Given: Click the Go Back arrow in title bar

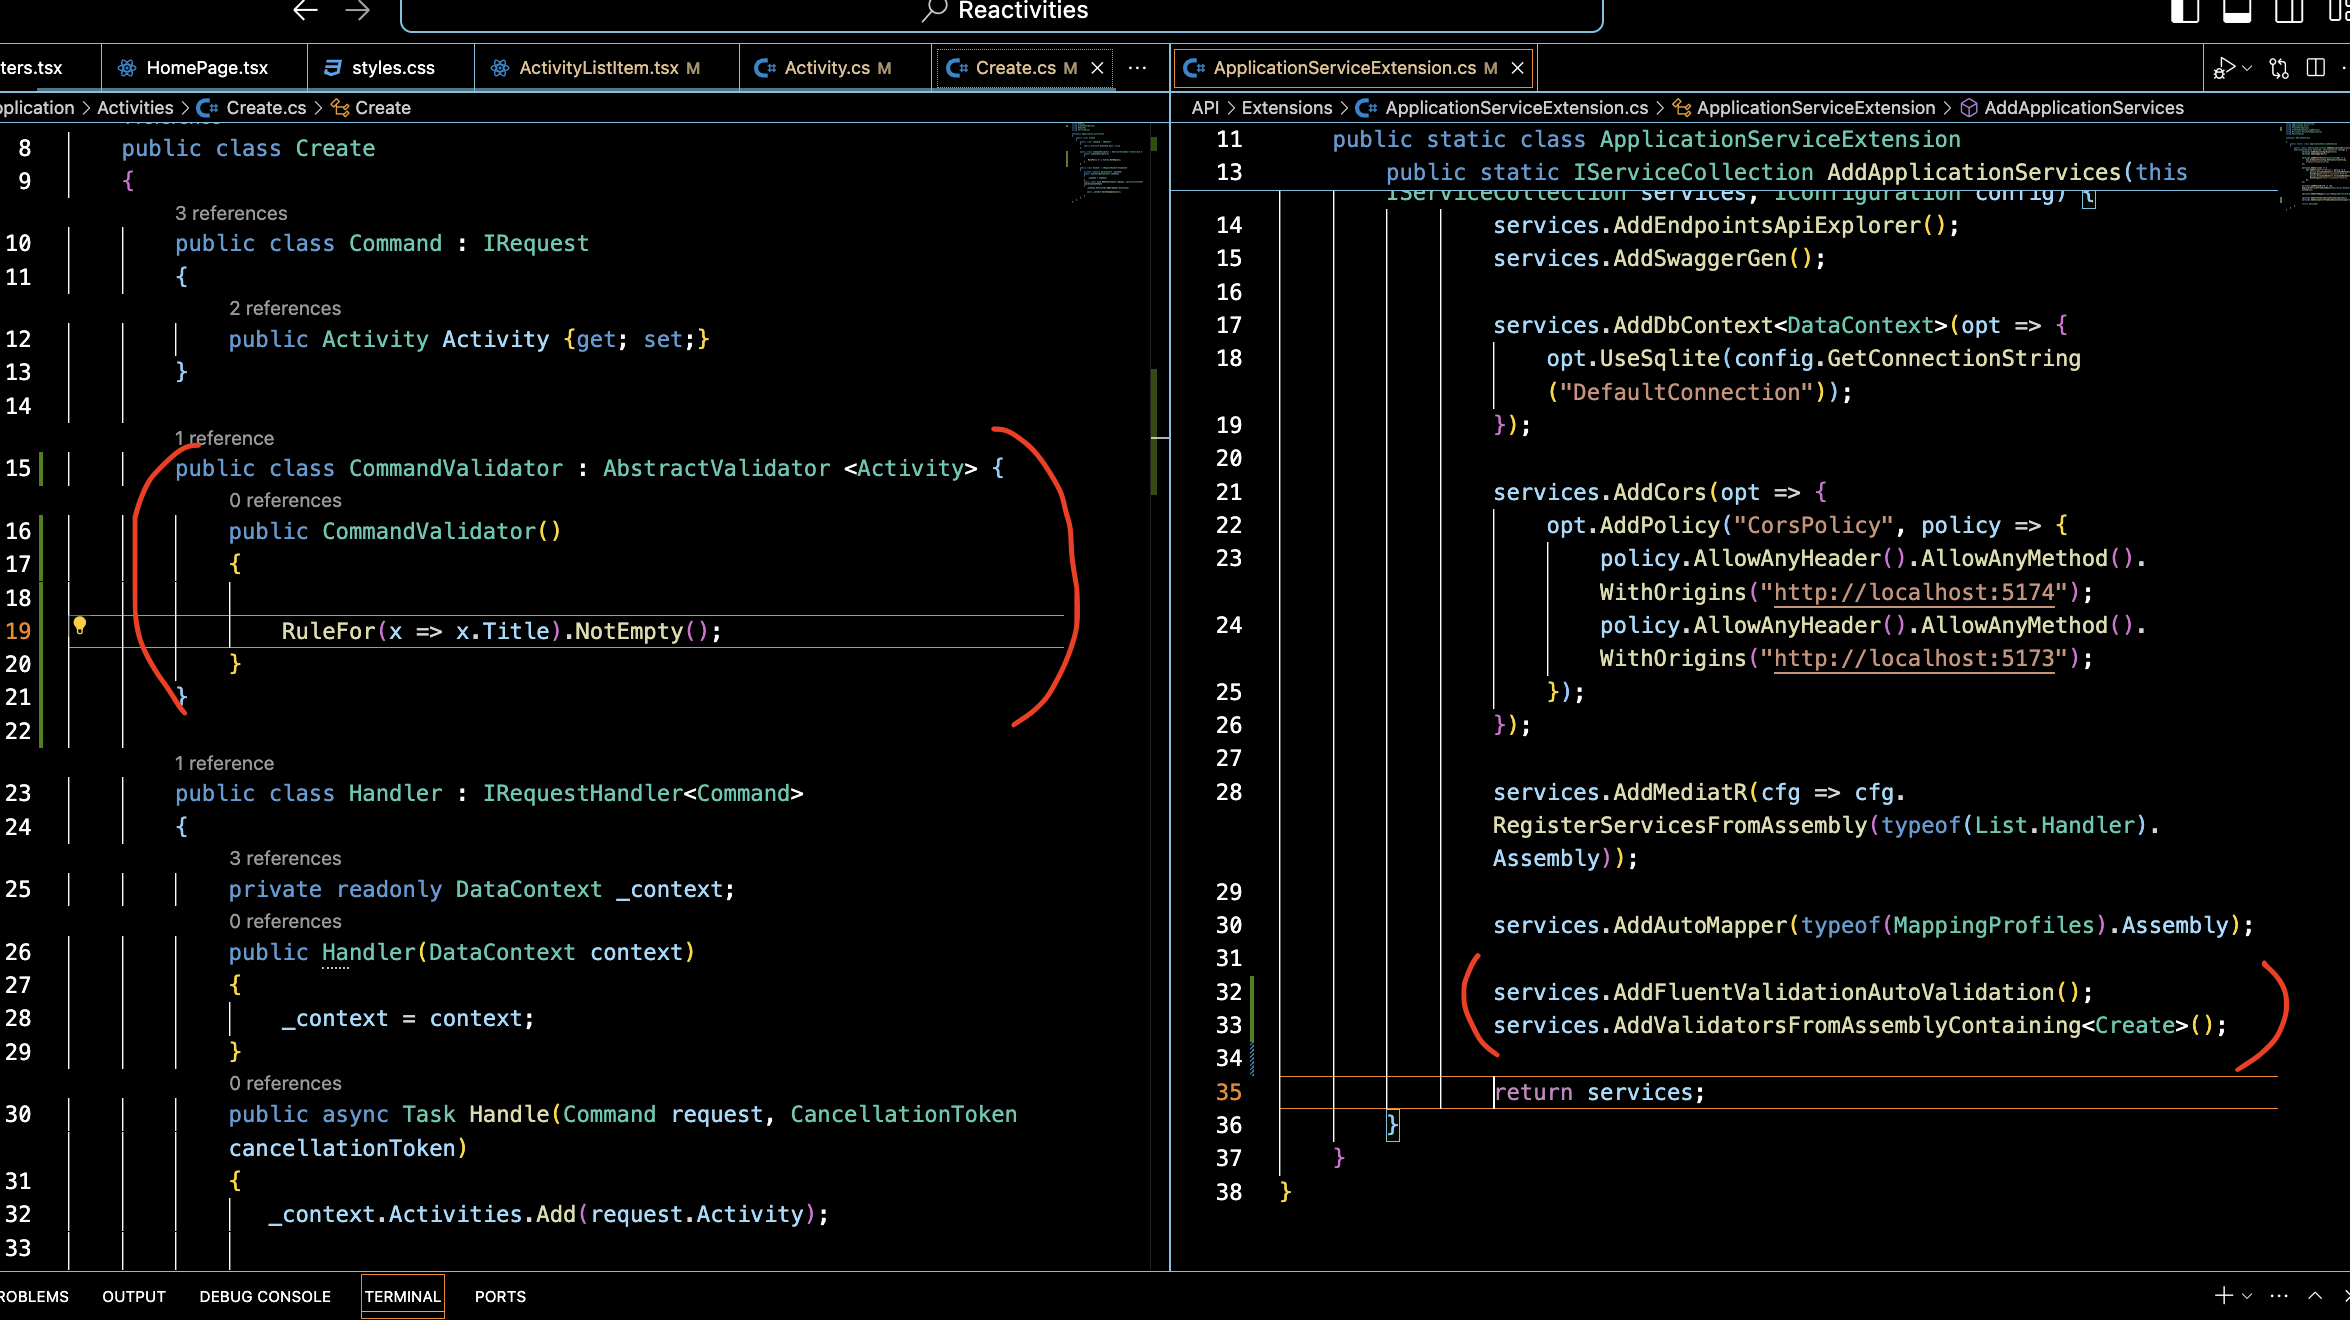Looking at the screenshot, I should click(x=305, y=11).
